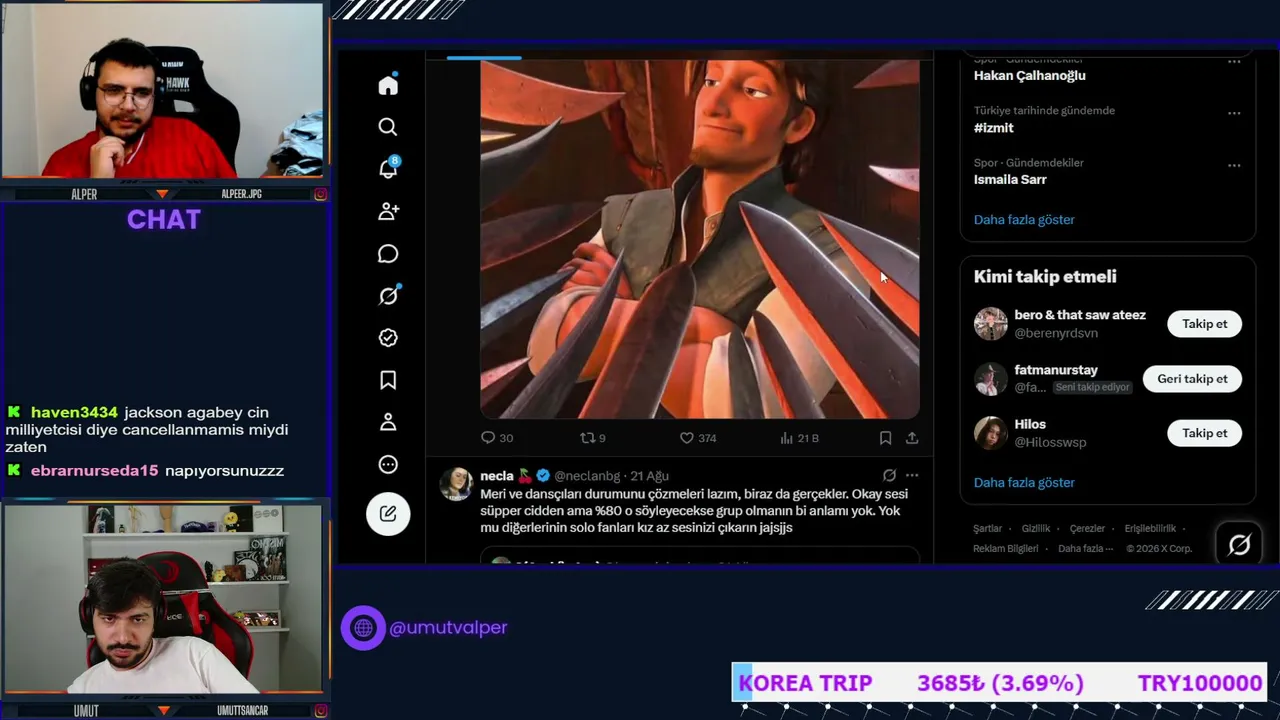The image size is (1280, 720).
Task: Open the floating Grok button at bottom right
Action: tap(1239, 544)
